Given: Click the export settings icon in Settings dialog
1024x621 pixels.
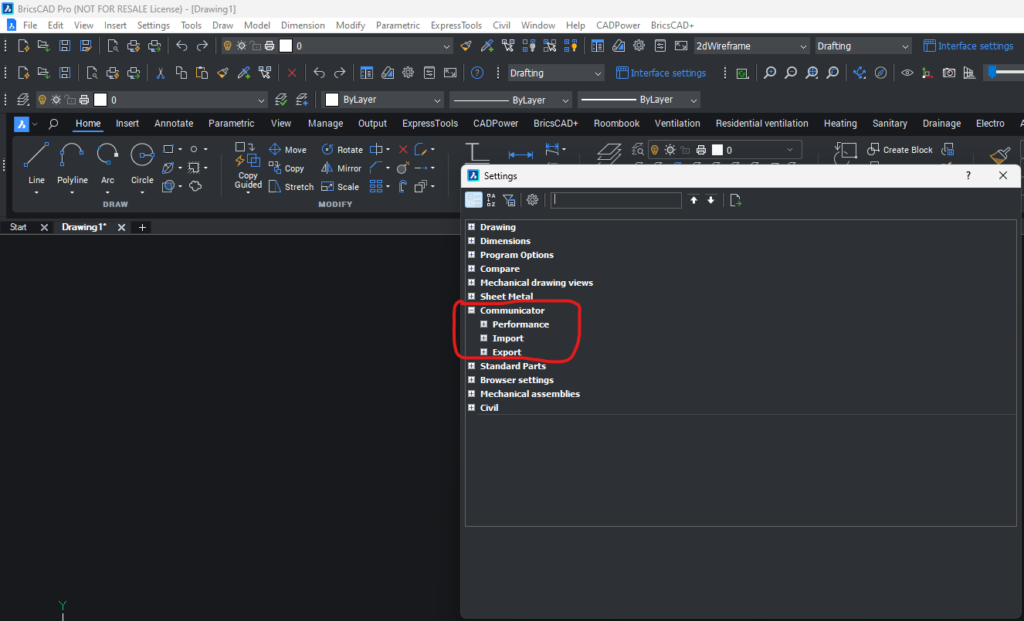Looking at the screenshot, I should pyautogui.click(x=735, y=200).
